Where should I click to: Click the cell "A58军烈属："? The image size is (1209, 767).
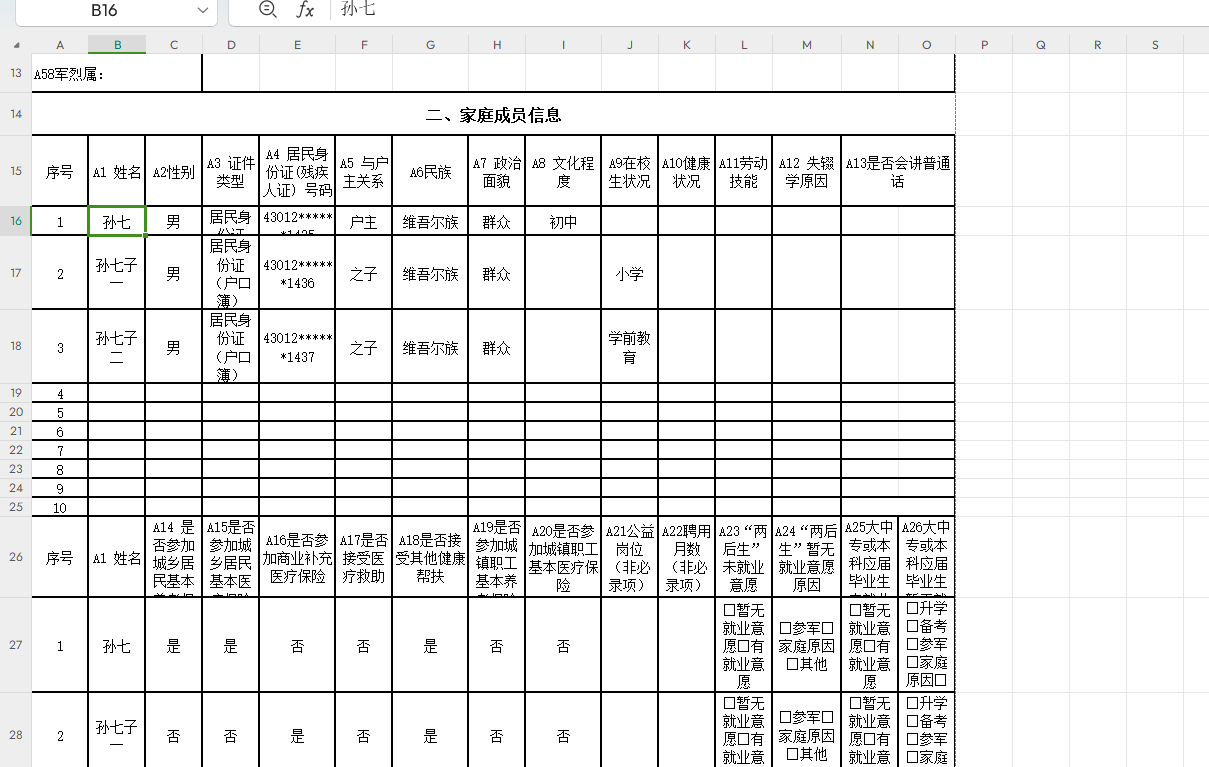coord(117,73)
